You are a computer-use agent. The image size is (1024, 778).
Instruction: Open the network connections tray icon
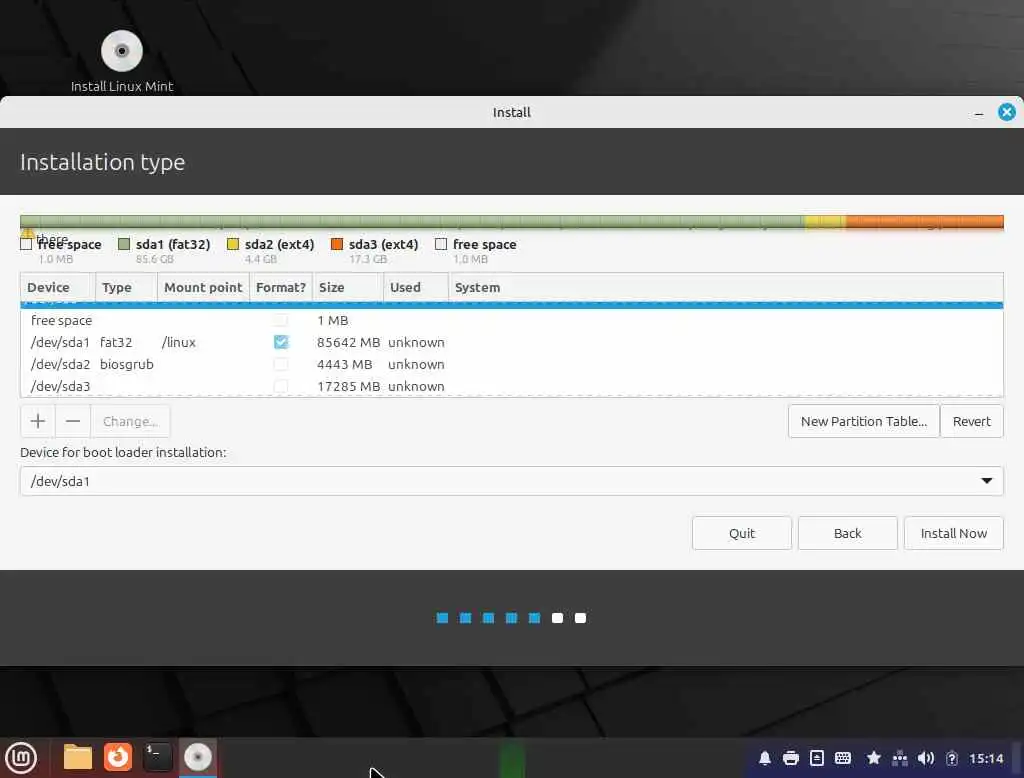900,758
